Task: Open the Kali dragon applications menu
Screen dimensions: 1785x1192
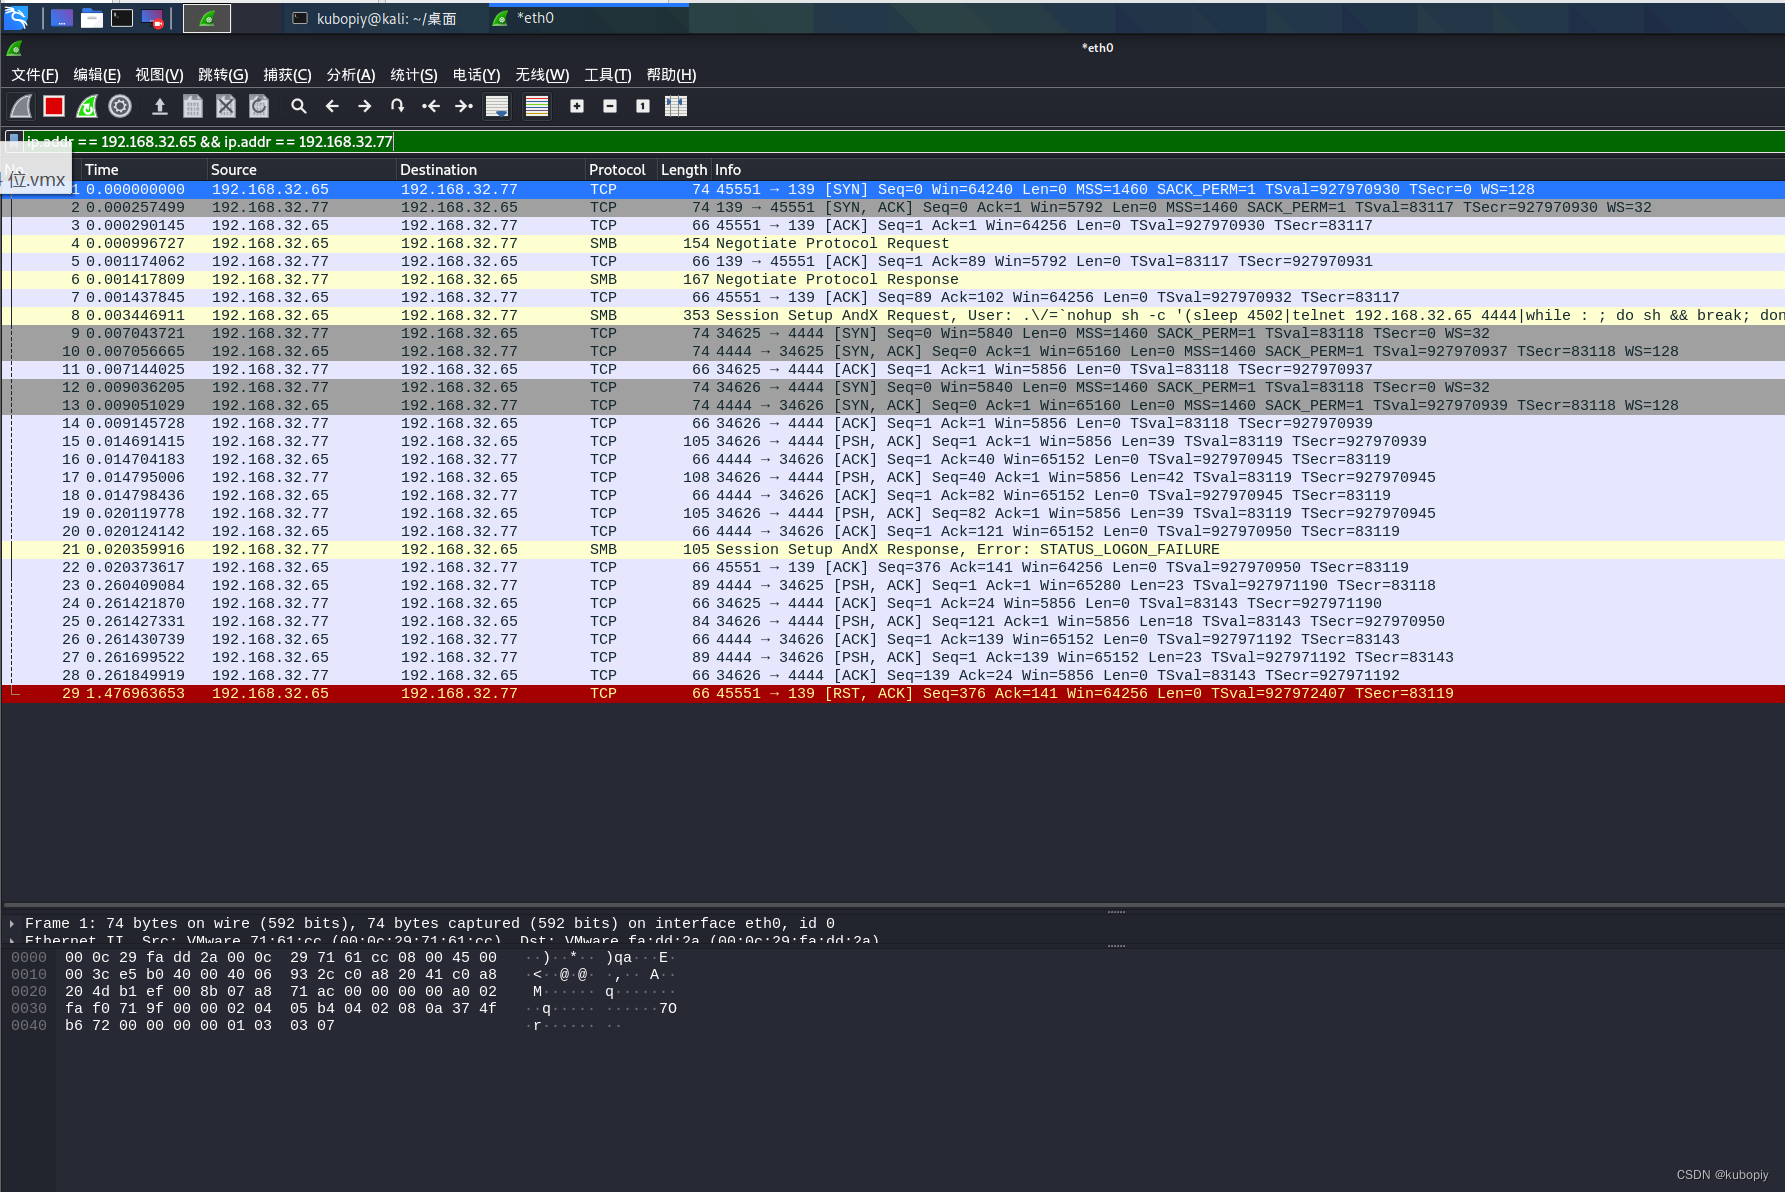Action: pos(16,17)
